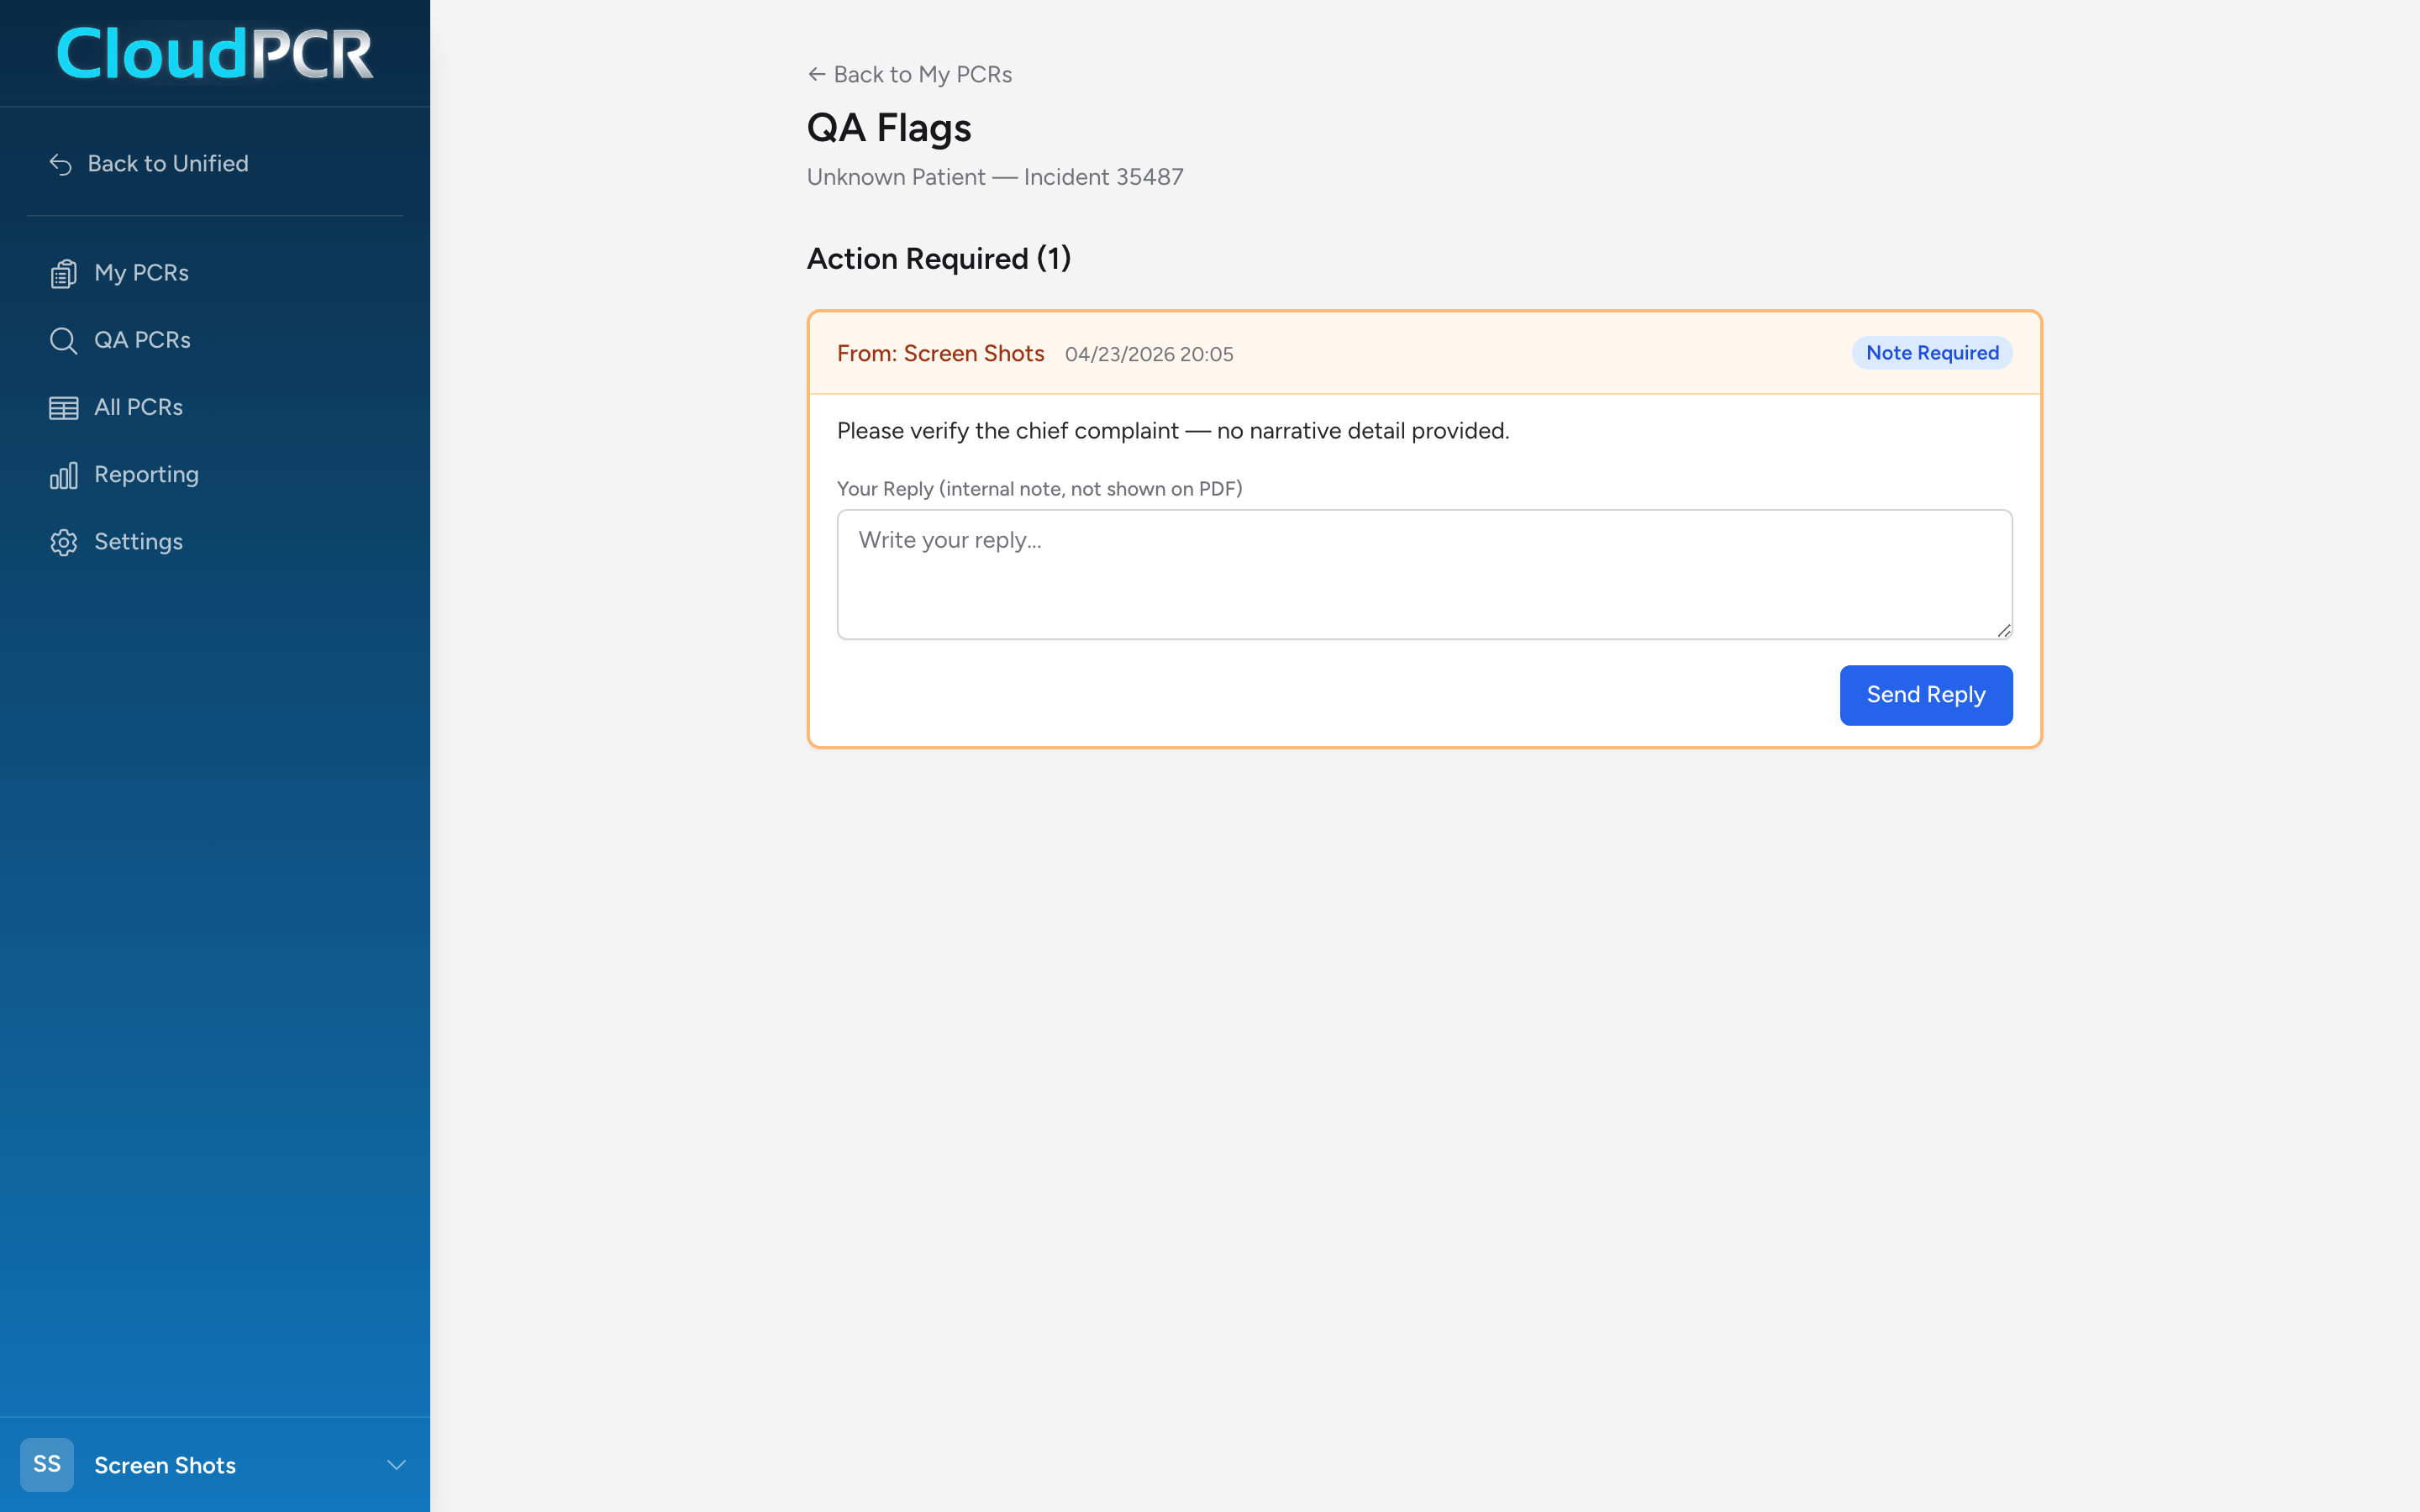Click the CloudPCR logo
This screenshot has width=2420, height=1512.
(x=215, y=53)
